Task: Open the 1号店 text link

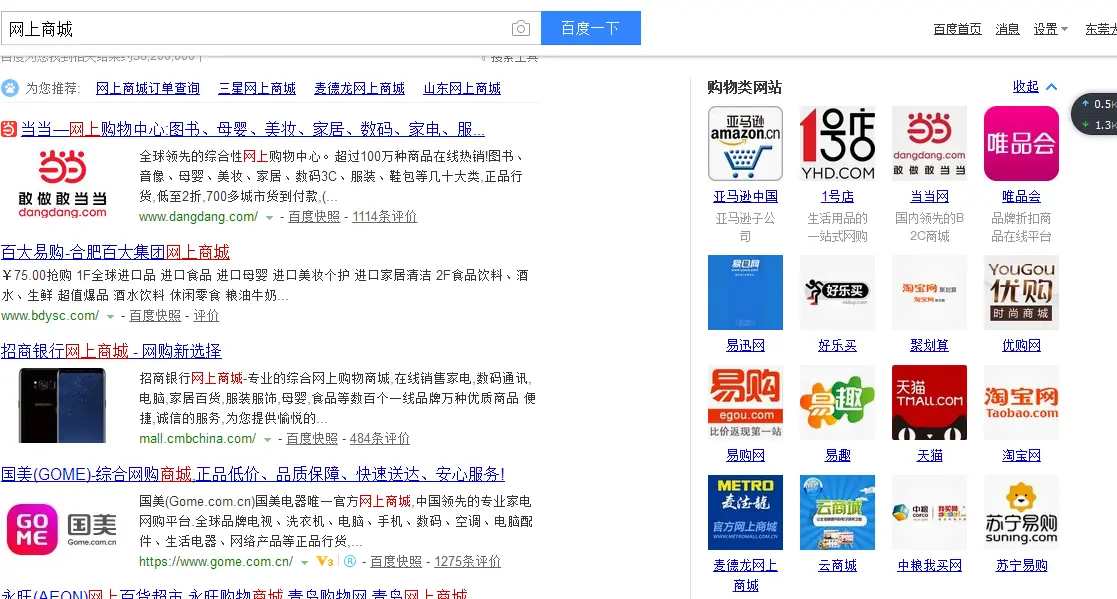Action: (x=837, y=197)
